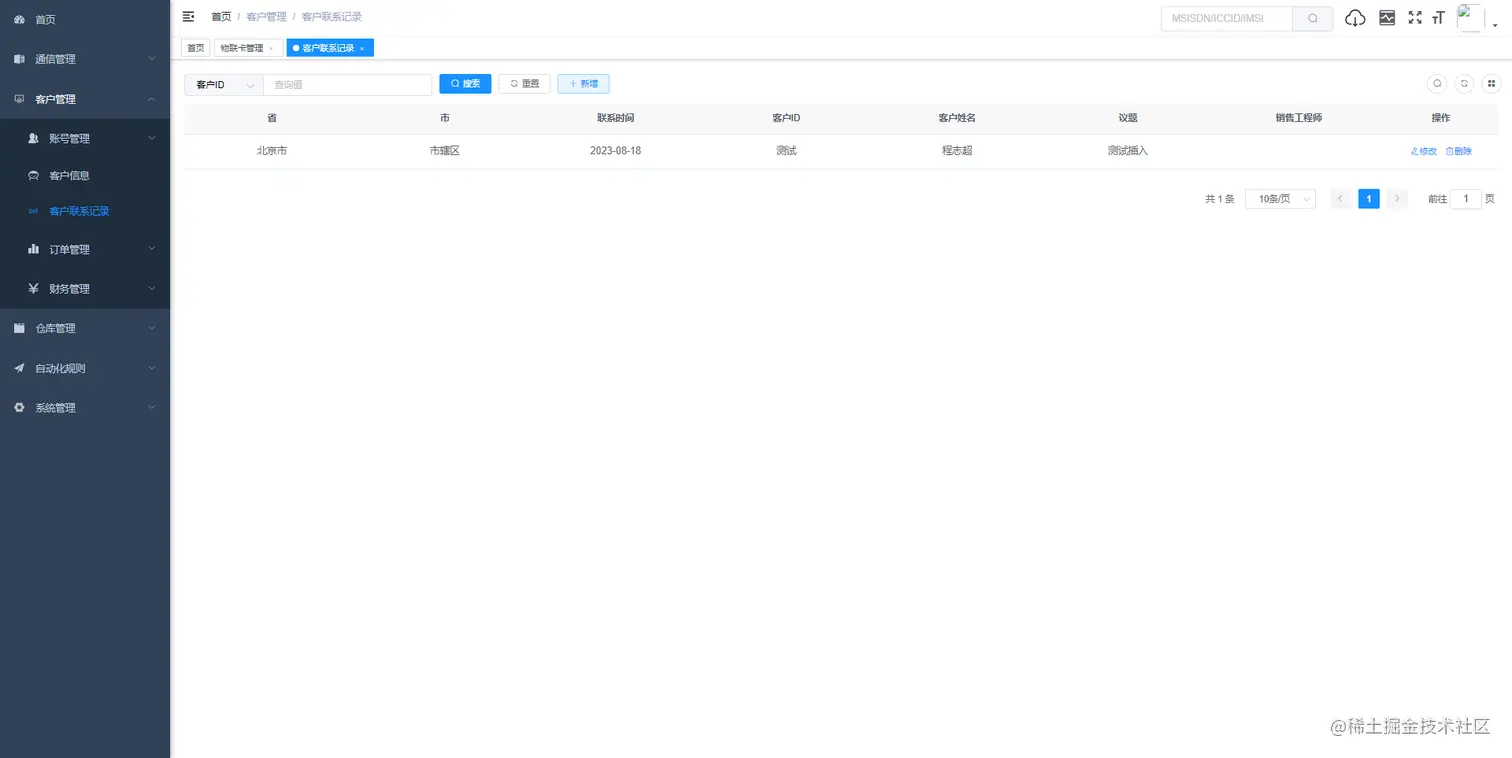Open the monitor chart icon in header

tap(1387, 18)
